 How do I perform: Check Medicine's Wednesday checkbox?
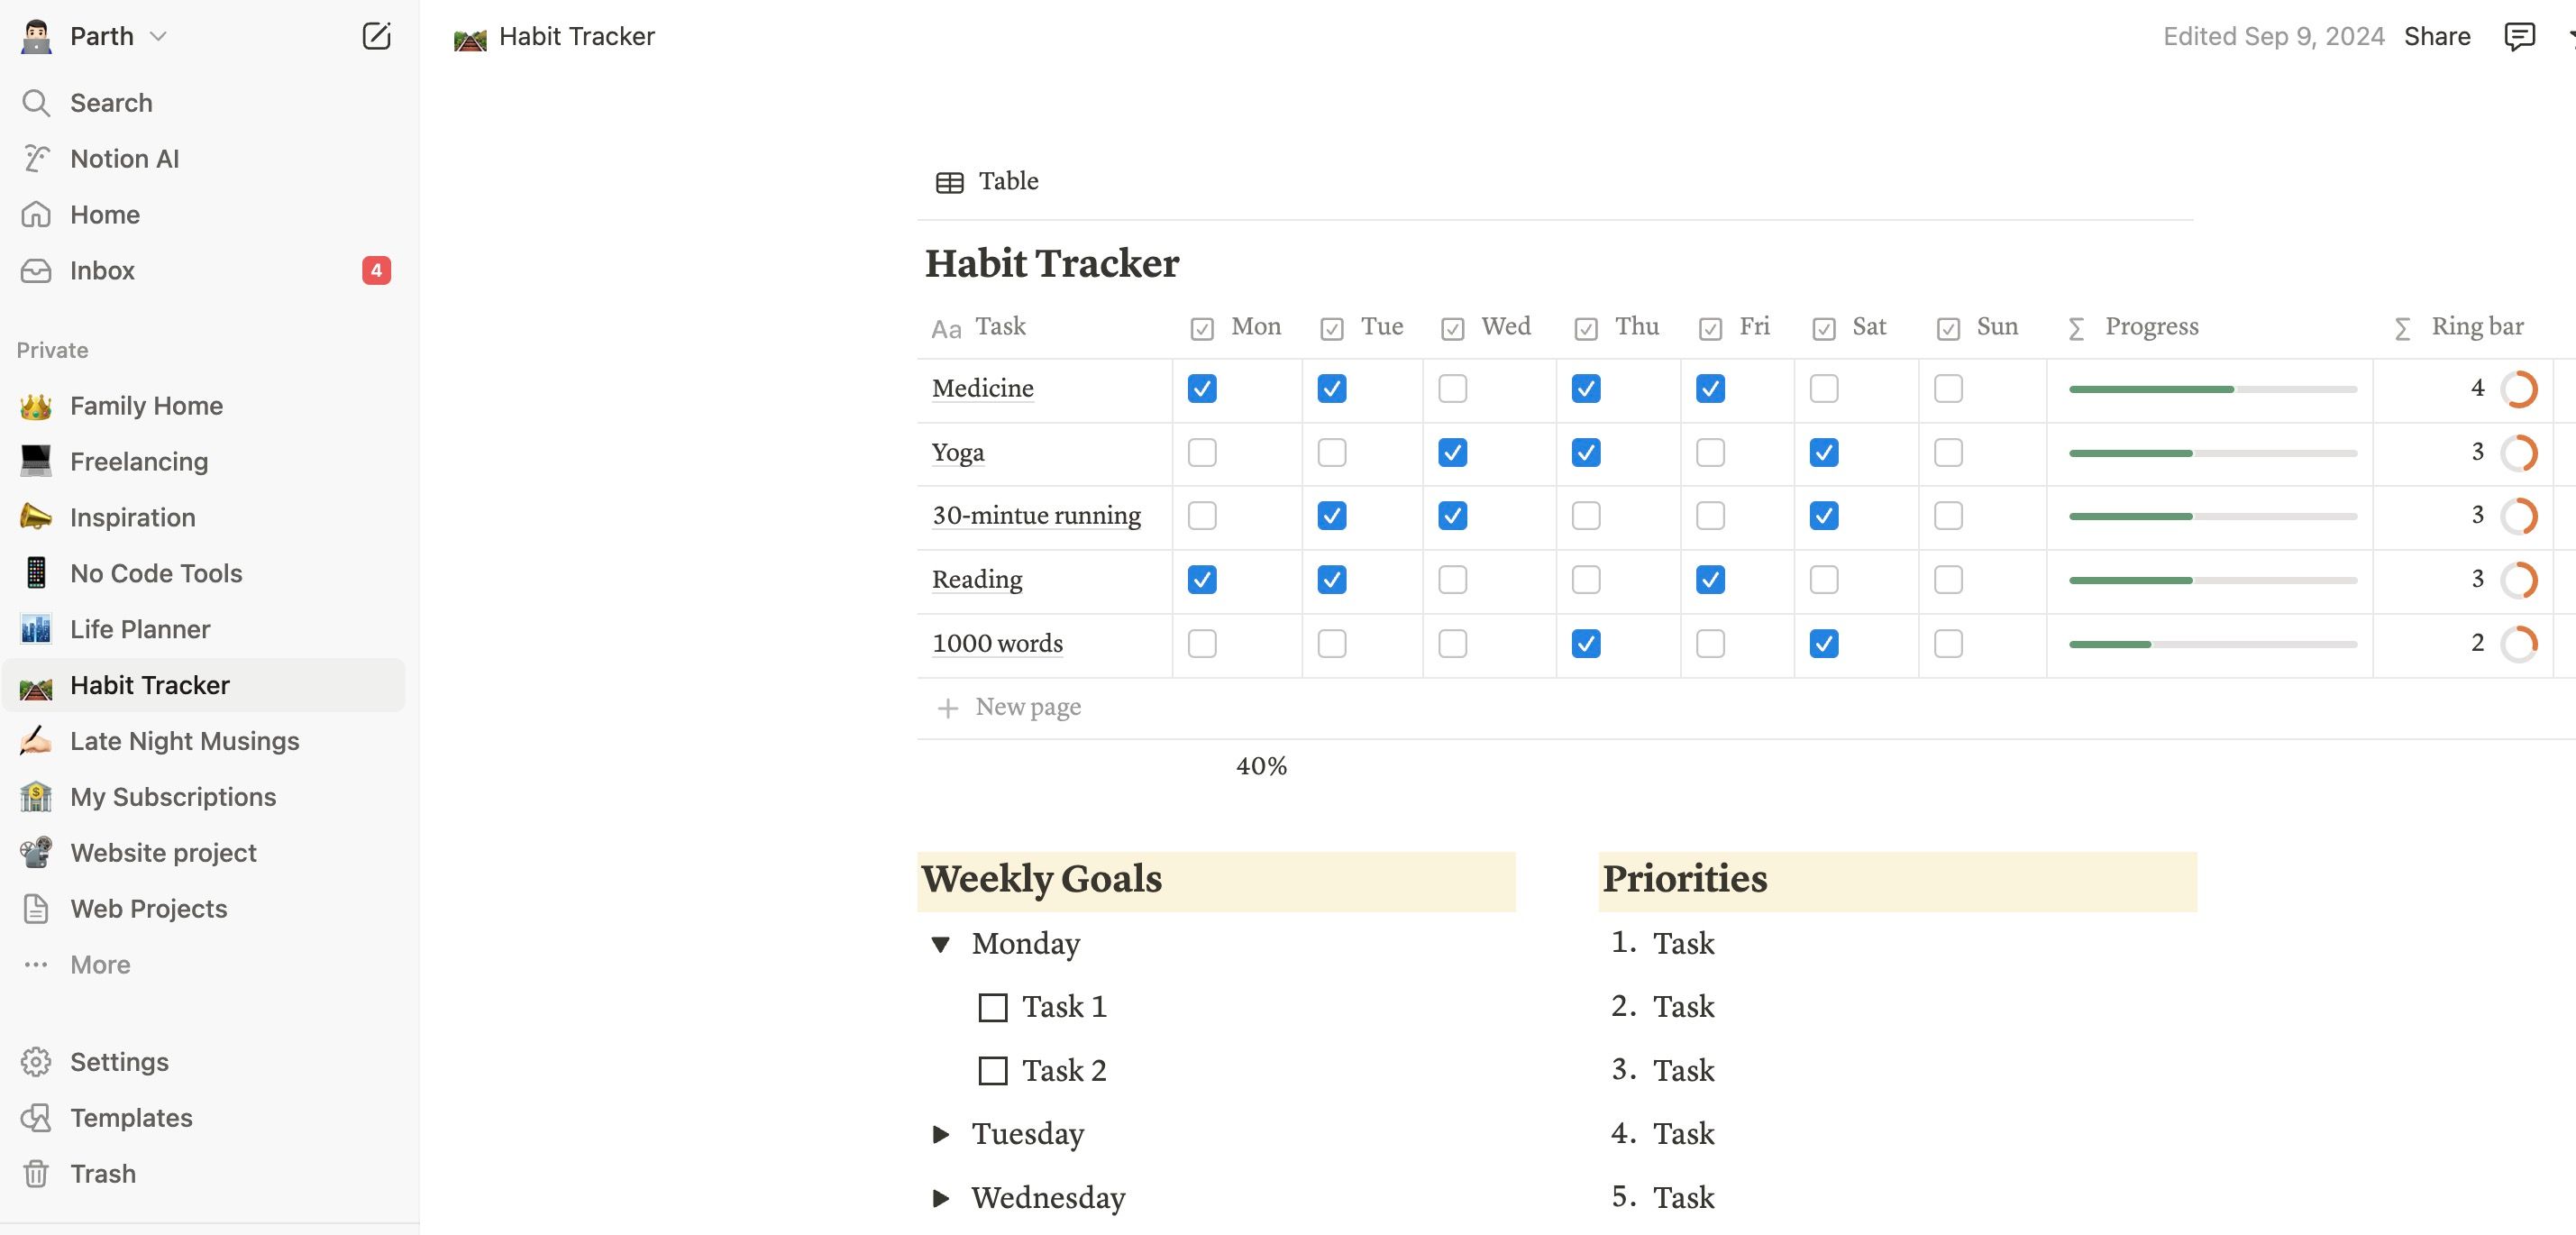click(x=1452, y=389)
